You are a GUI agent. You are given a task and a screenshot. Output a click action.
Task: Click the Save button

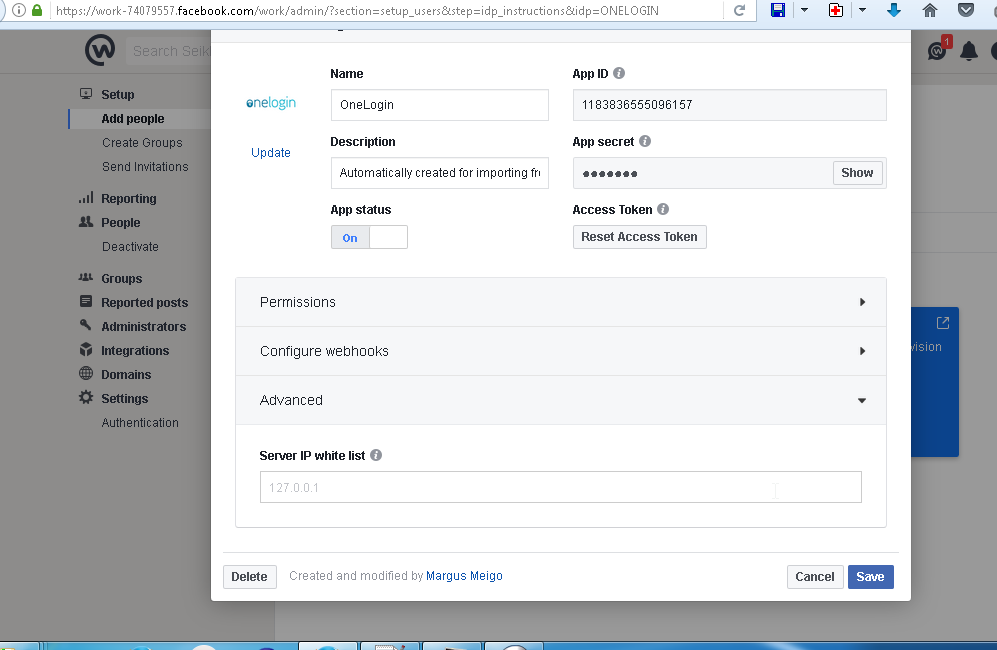click(870, 577)
